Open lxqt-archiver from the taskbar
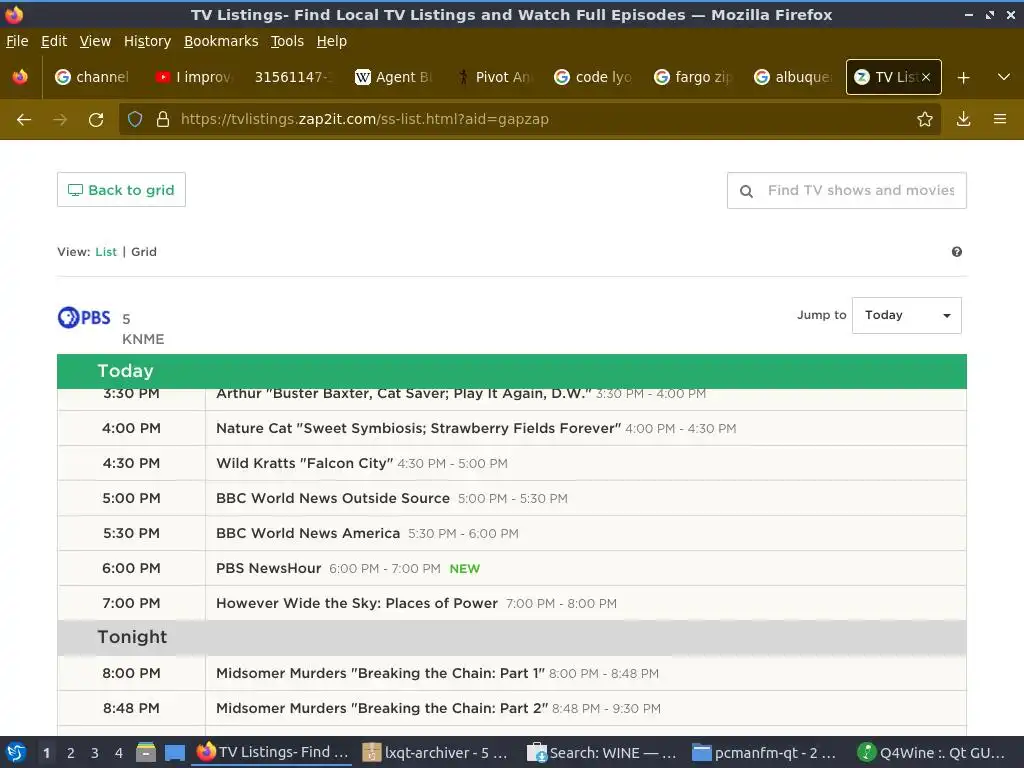This screenshot has width=1024, height=768. click(436, 753)
